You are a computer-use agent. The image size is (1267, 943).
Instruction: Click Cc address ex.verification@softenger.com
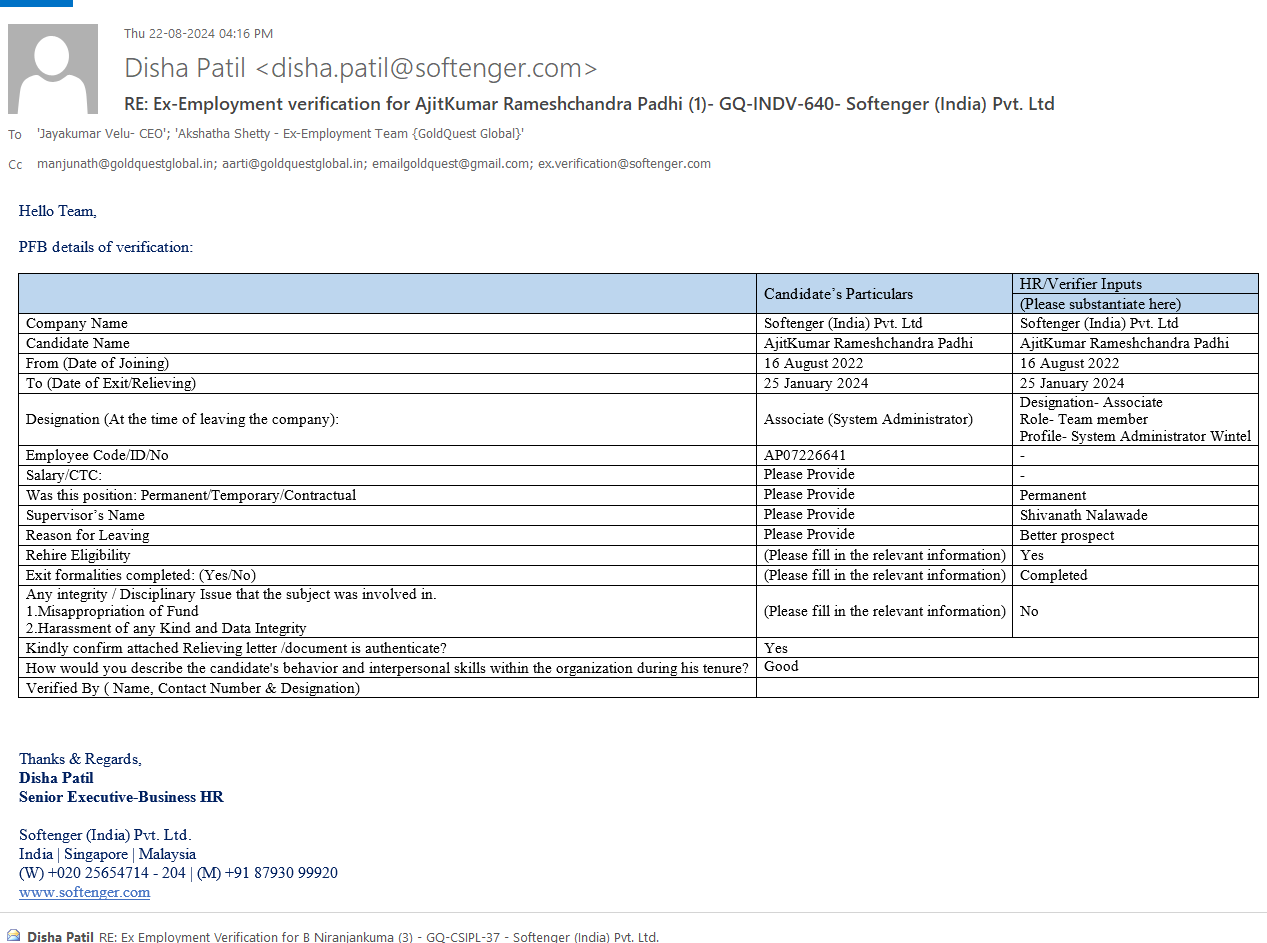[x=624, y=164]
